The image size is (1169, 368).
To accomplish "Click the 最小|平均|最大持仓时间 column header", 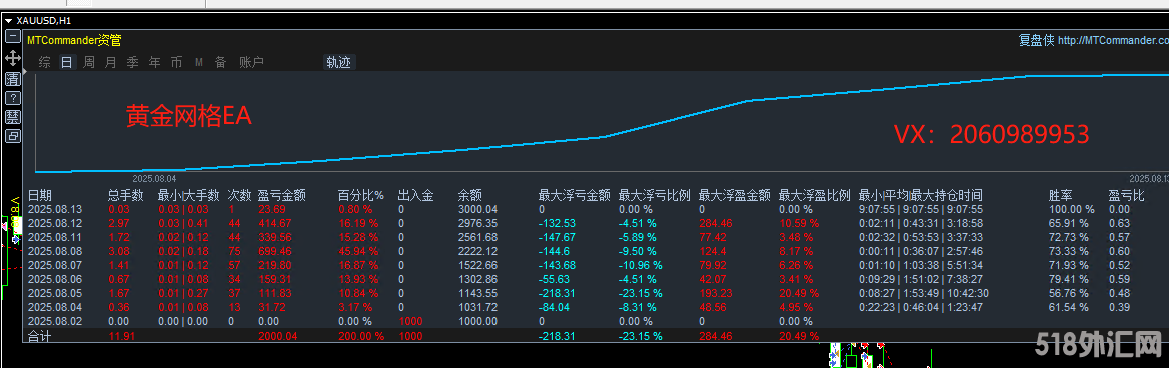I will 921,196.
